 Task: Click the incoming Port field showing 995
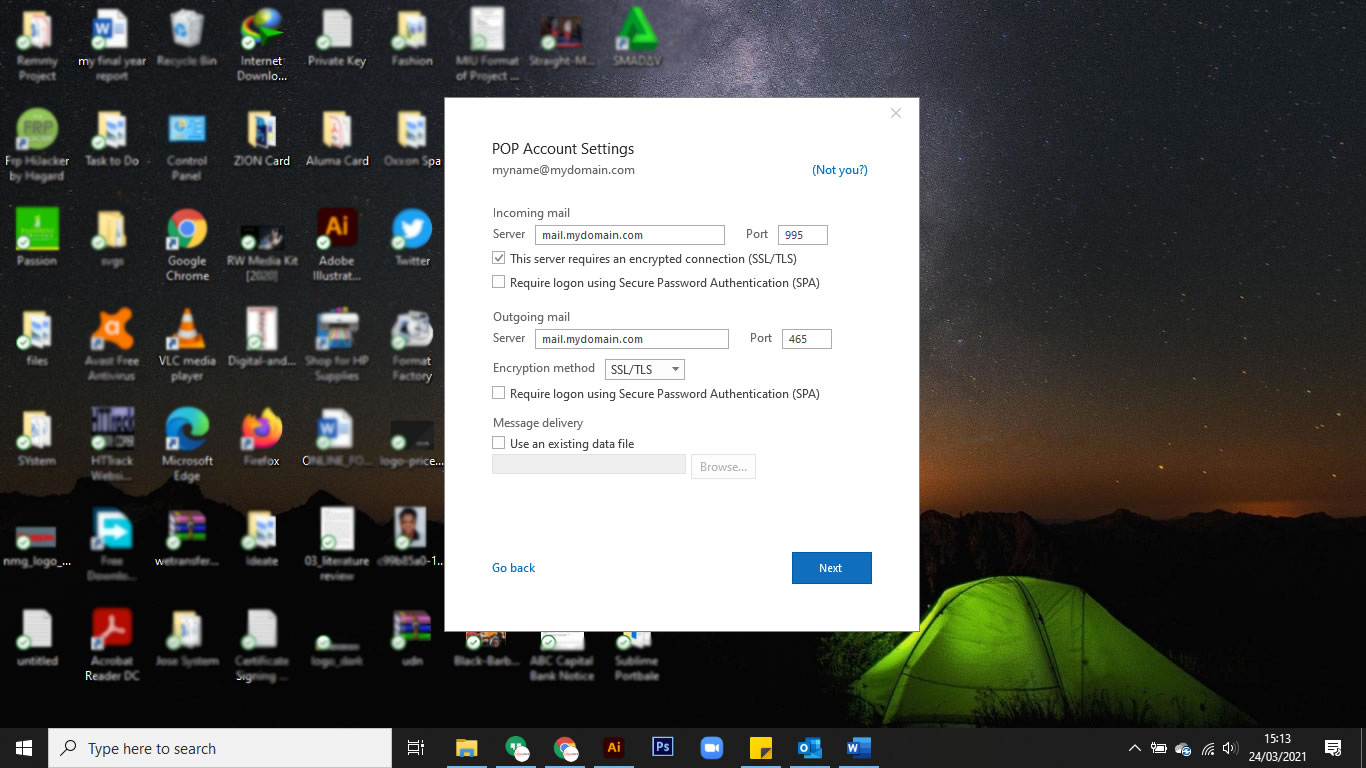click(803, 235)
